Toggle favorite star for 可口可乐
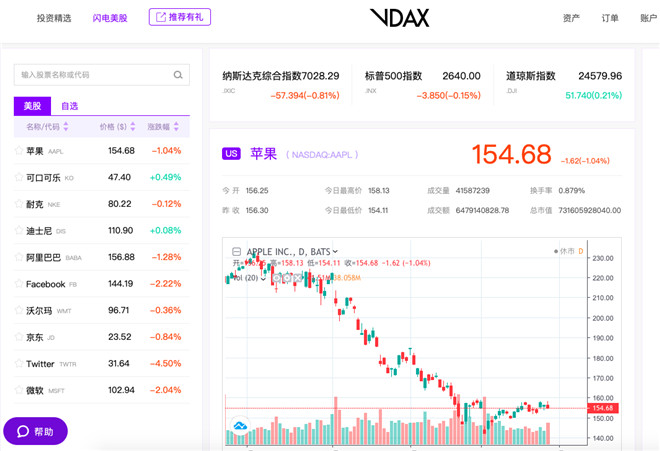This screenshot has height=451, width=660. pyautogui.click(x=18, y=178)
